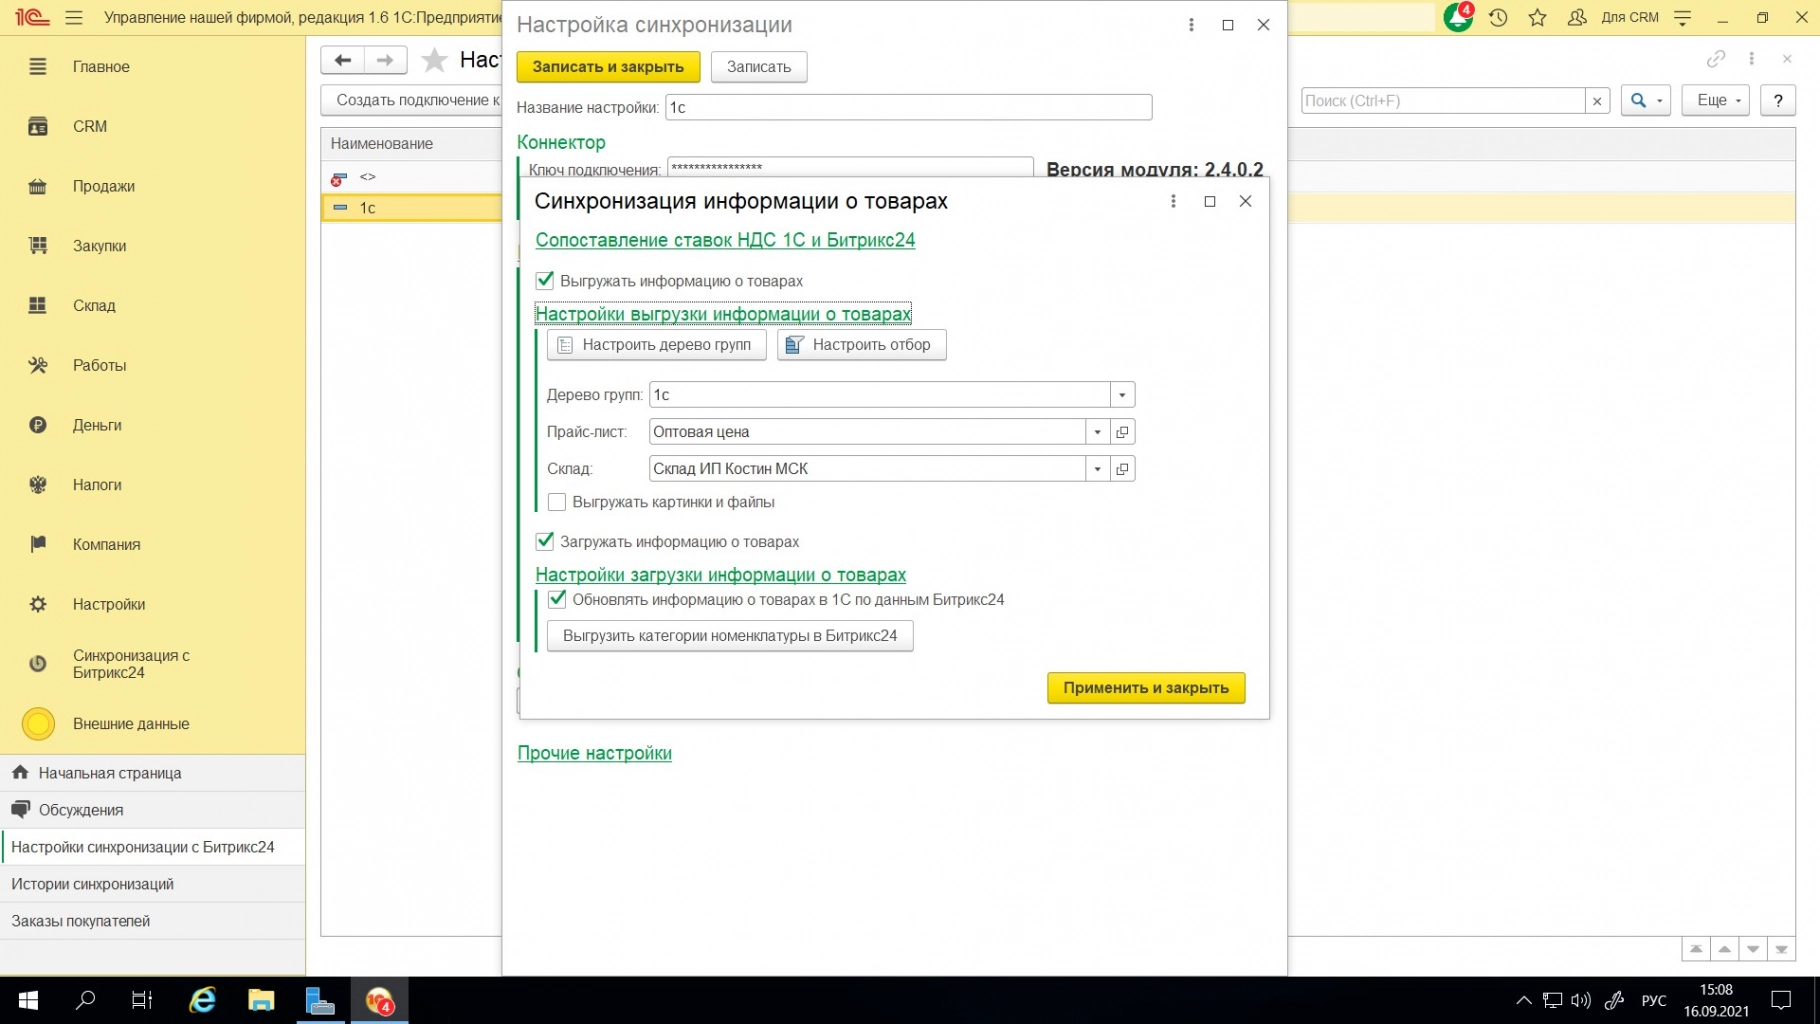Image resolution: width=1820 pixels, height=1024 pixels.
Task: Click Применить и закрыть button
Action: [1145, 688]
